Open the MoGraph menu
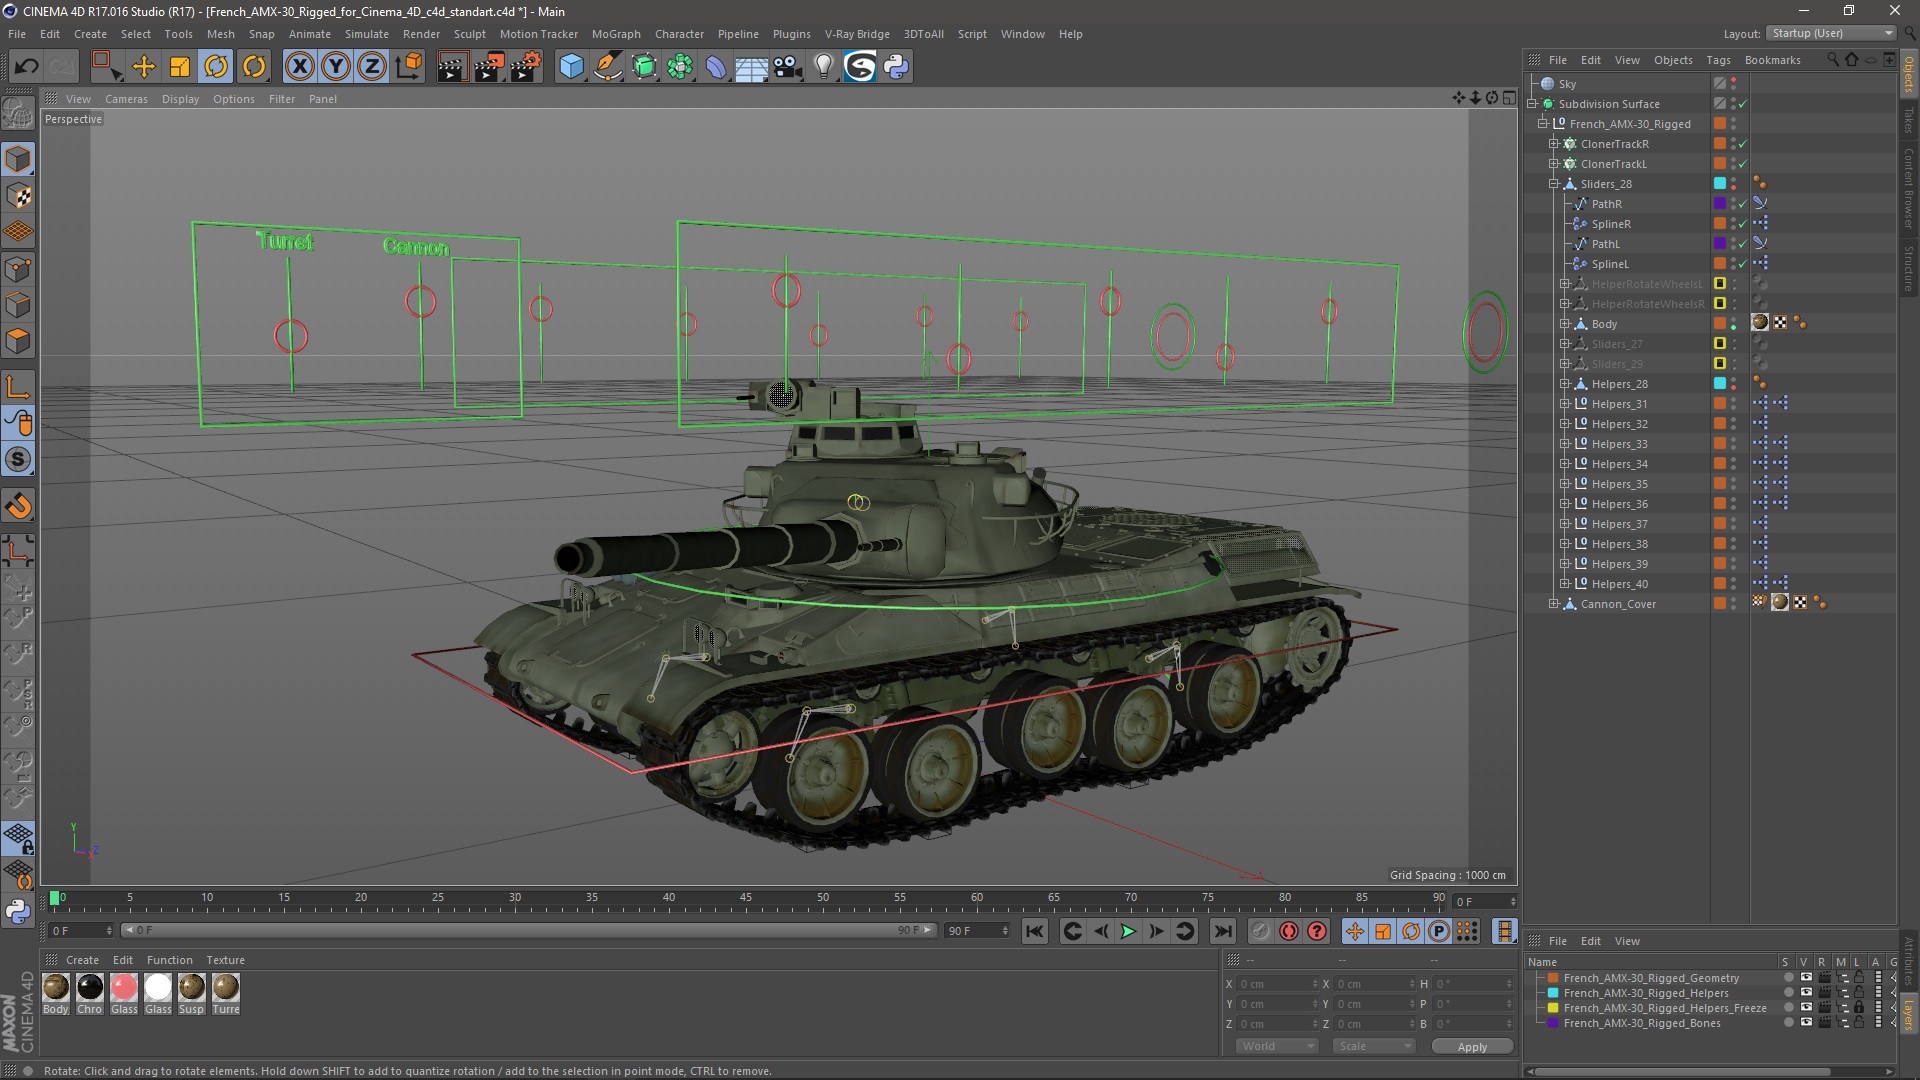This screenshot has height=1080, width=1920. tap(615, 34)
